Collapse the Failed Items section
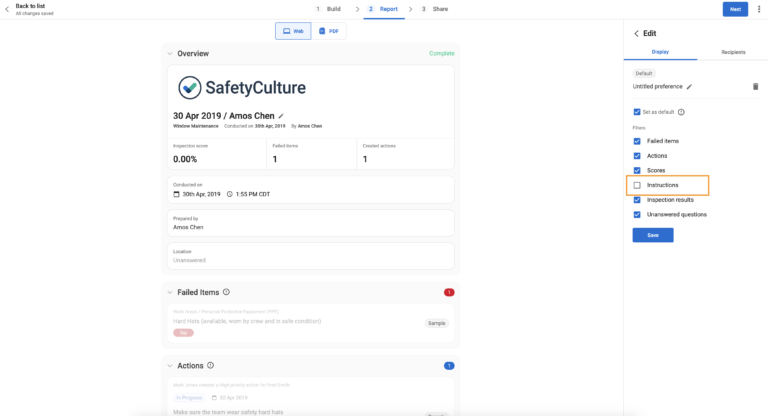 170,293
